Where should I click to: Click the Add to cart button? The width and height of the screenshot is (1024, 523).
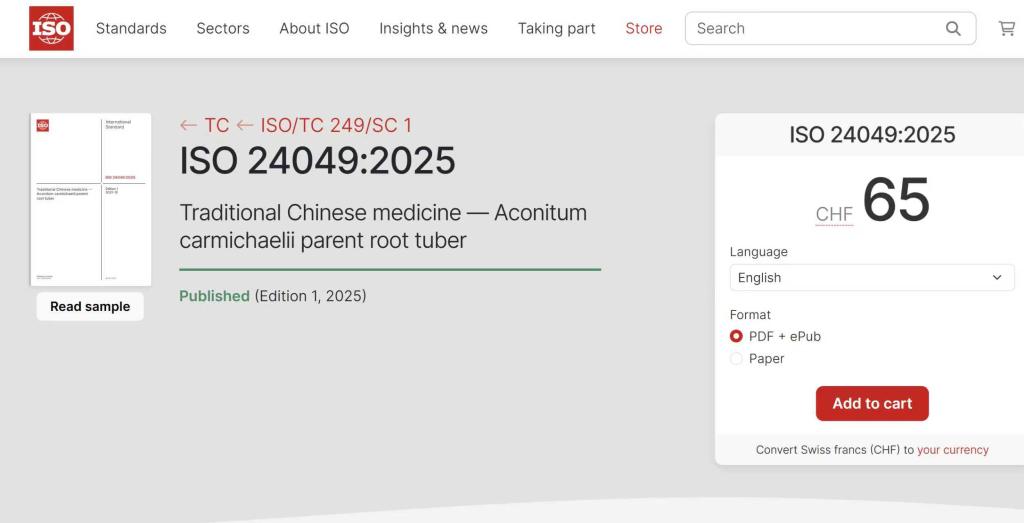coord(872,403)
